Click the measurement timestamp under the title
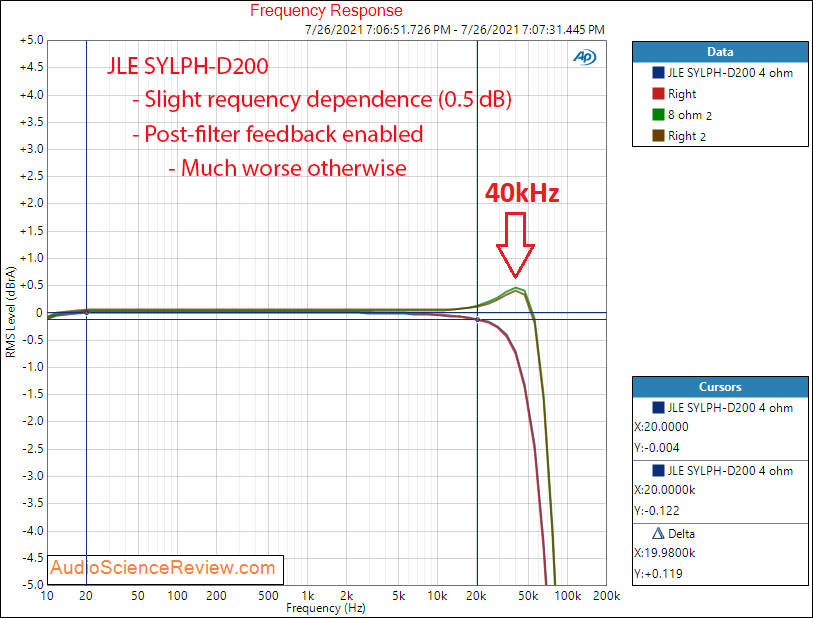Screen dimensions: 813x618 tap(455, 30)
